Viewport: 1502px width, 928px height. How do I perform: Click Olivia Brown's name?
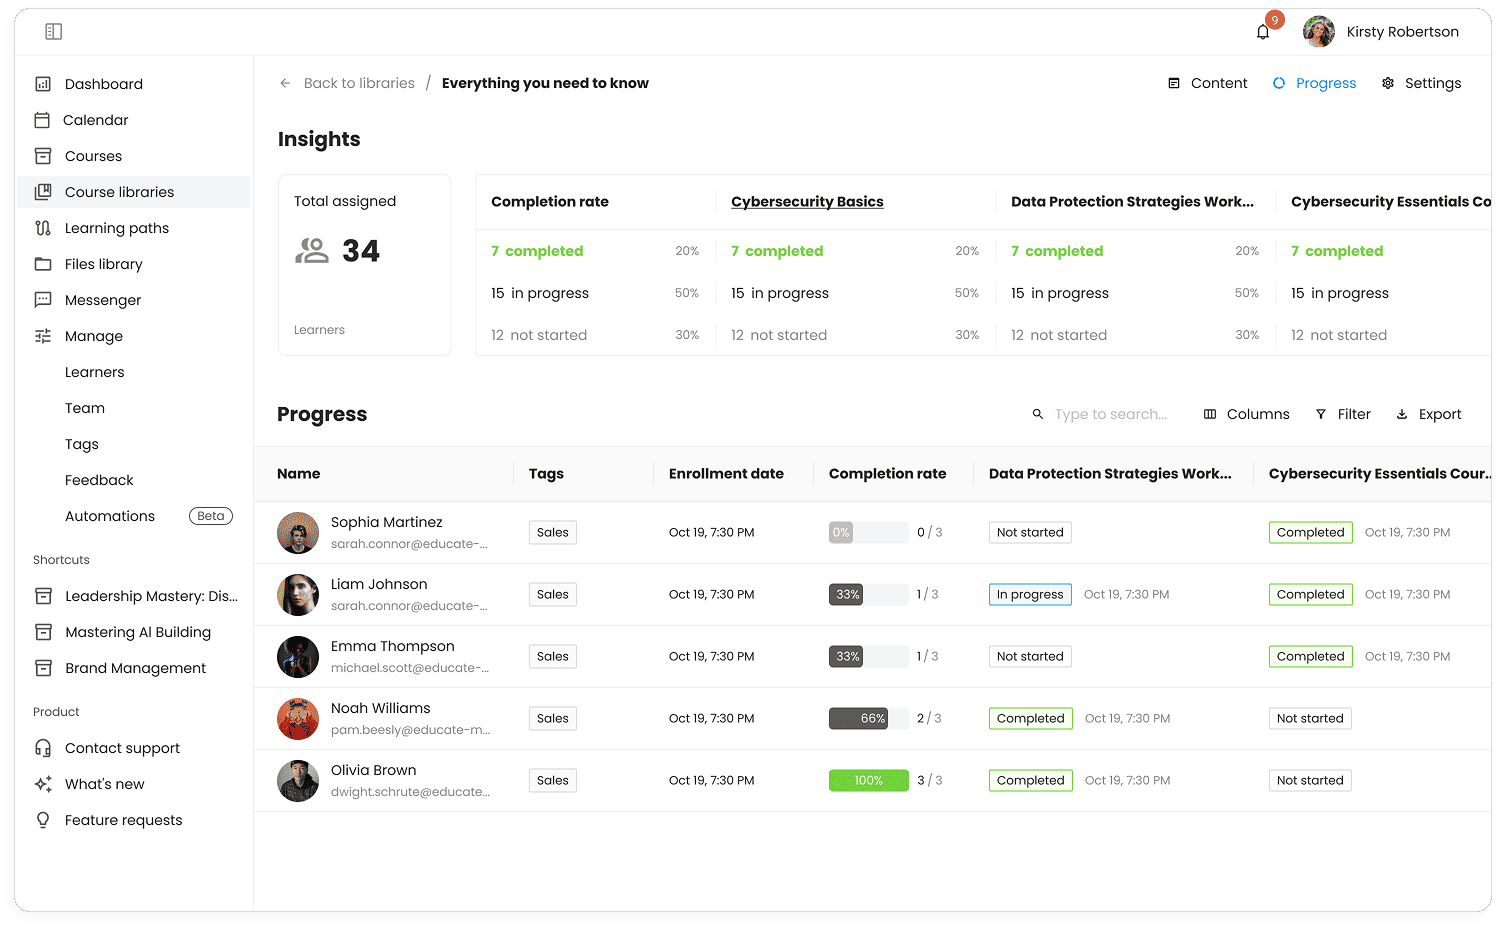(374, 770)
